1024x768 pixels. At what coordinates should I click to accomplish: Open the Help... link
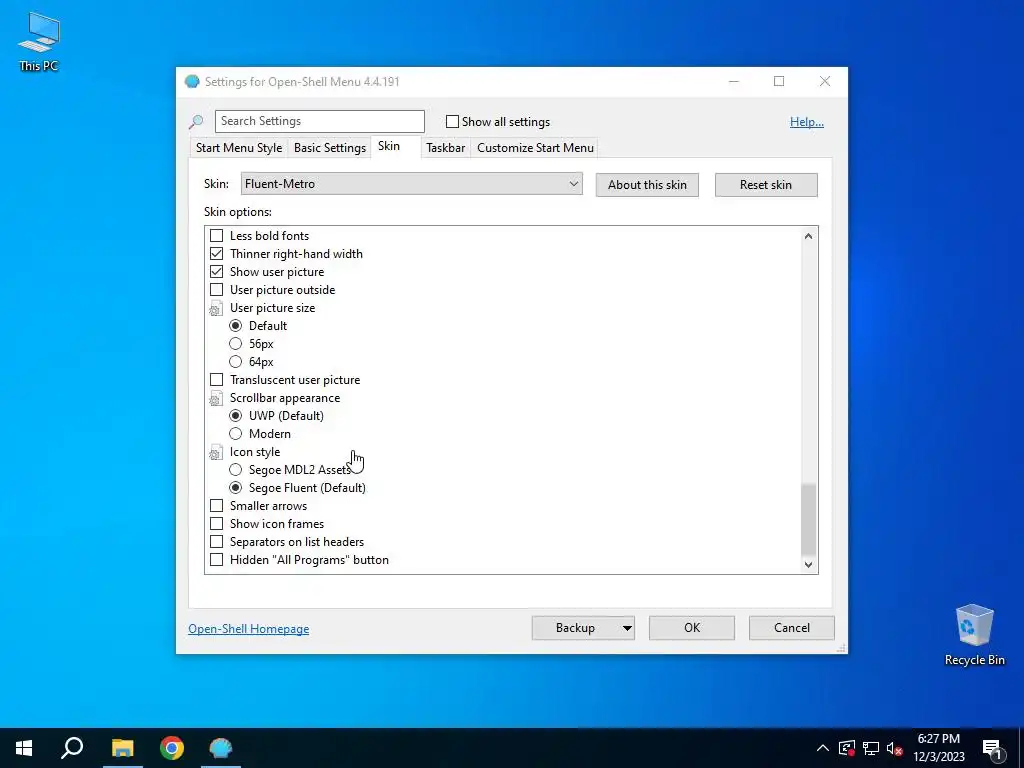tap(807, 122)
